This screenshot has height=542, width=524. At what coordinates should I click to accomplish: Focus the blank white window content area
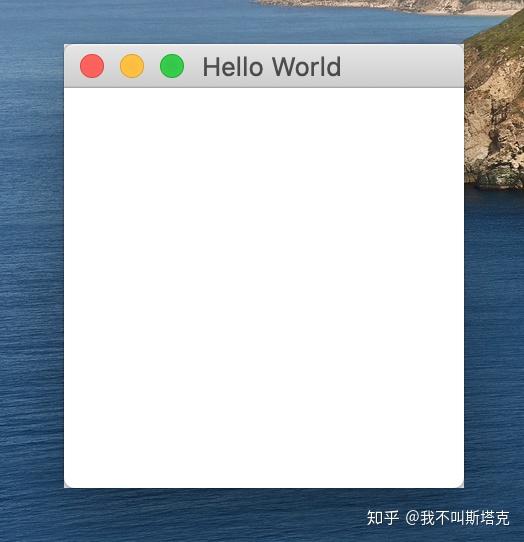pyautogui.click(x=264, y=288)
